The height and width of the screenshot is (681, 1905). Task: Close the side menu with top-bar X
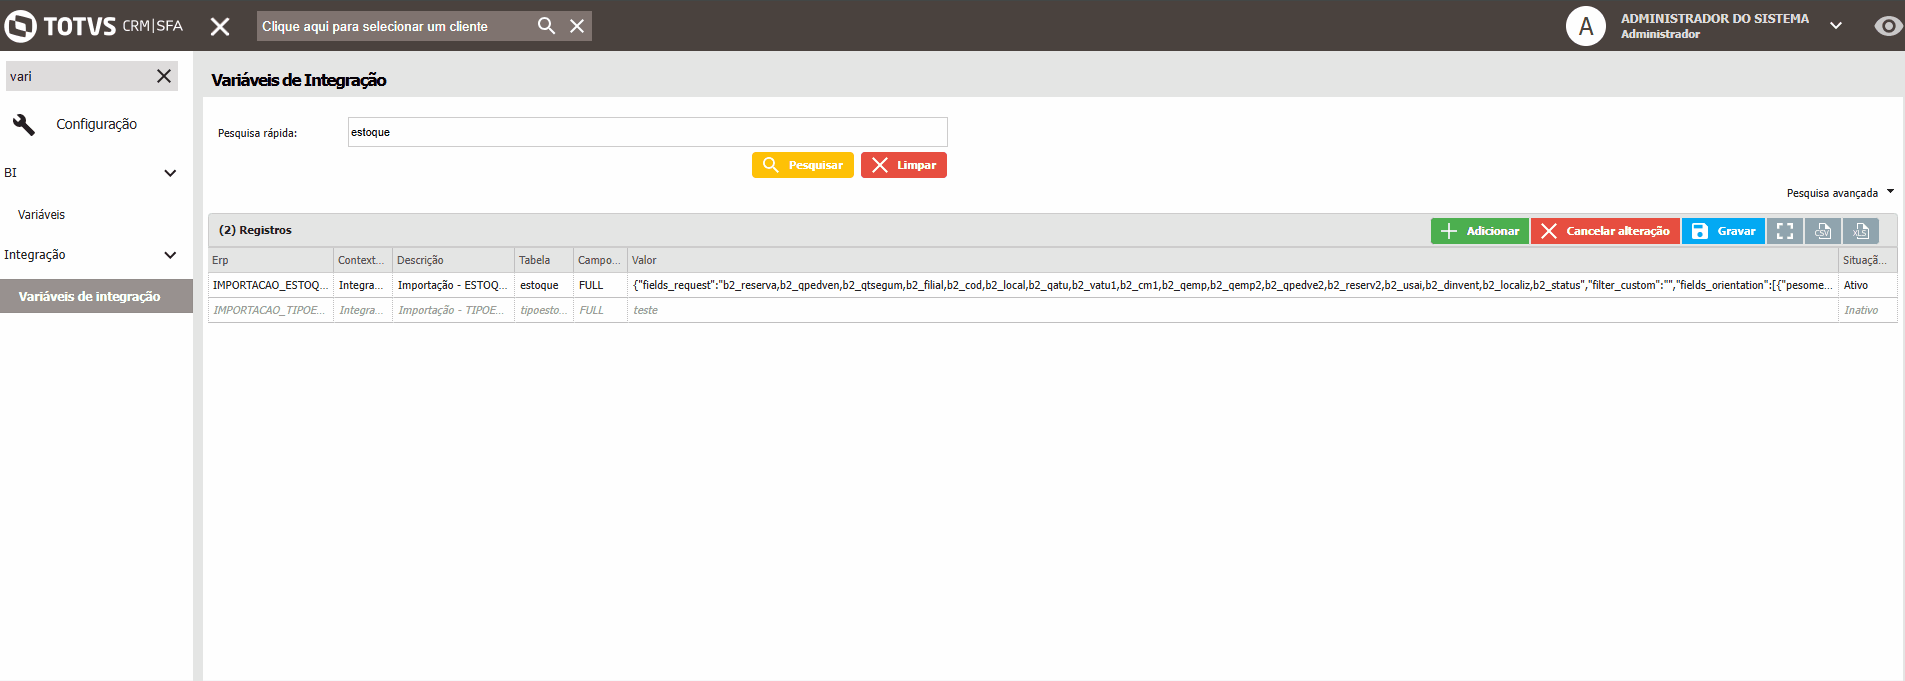point(220,27)
